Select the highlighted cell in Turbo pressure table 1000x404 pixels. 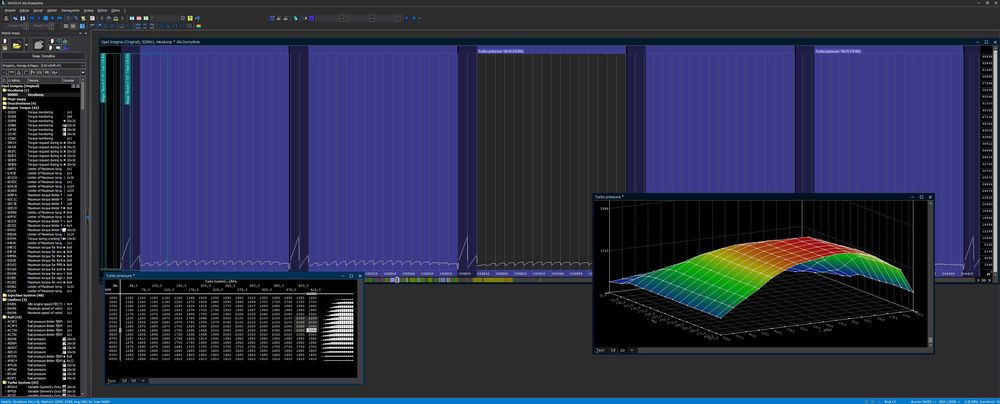(x=311, y=329)
